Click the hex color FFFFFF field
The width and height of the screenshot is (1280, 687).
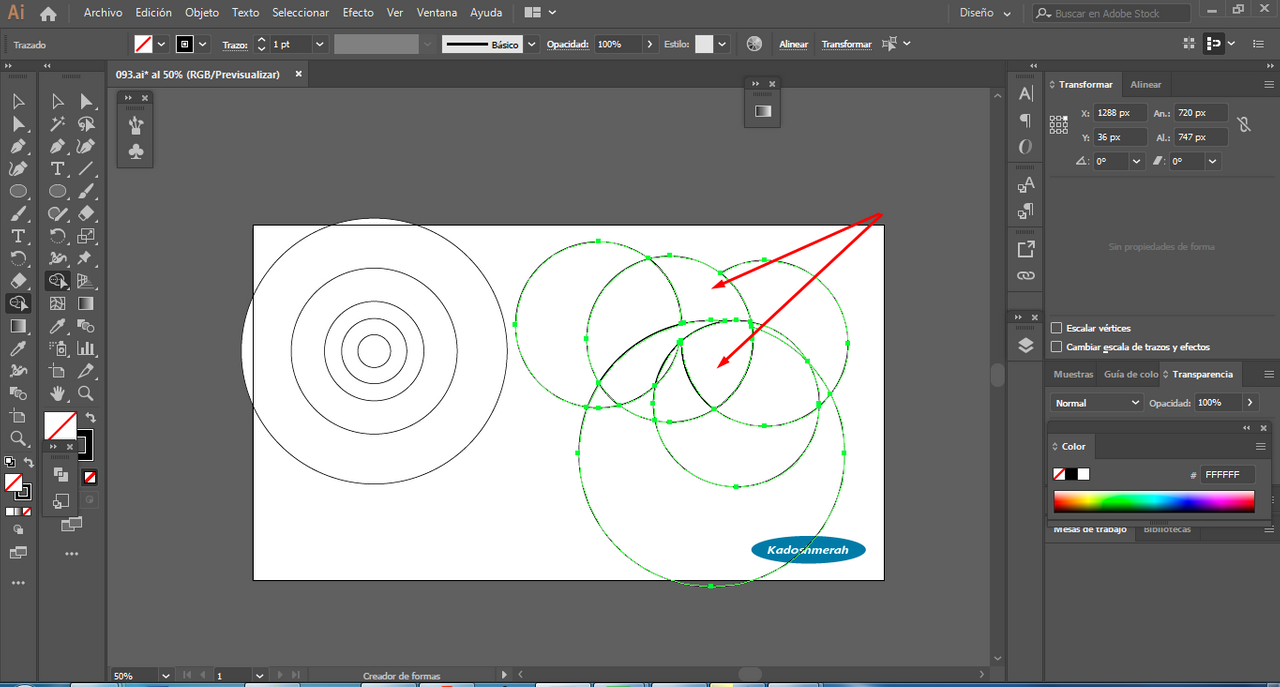tap(1227, 475)
